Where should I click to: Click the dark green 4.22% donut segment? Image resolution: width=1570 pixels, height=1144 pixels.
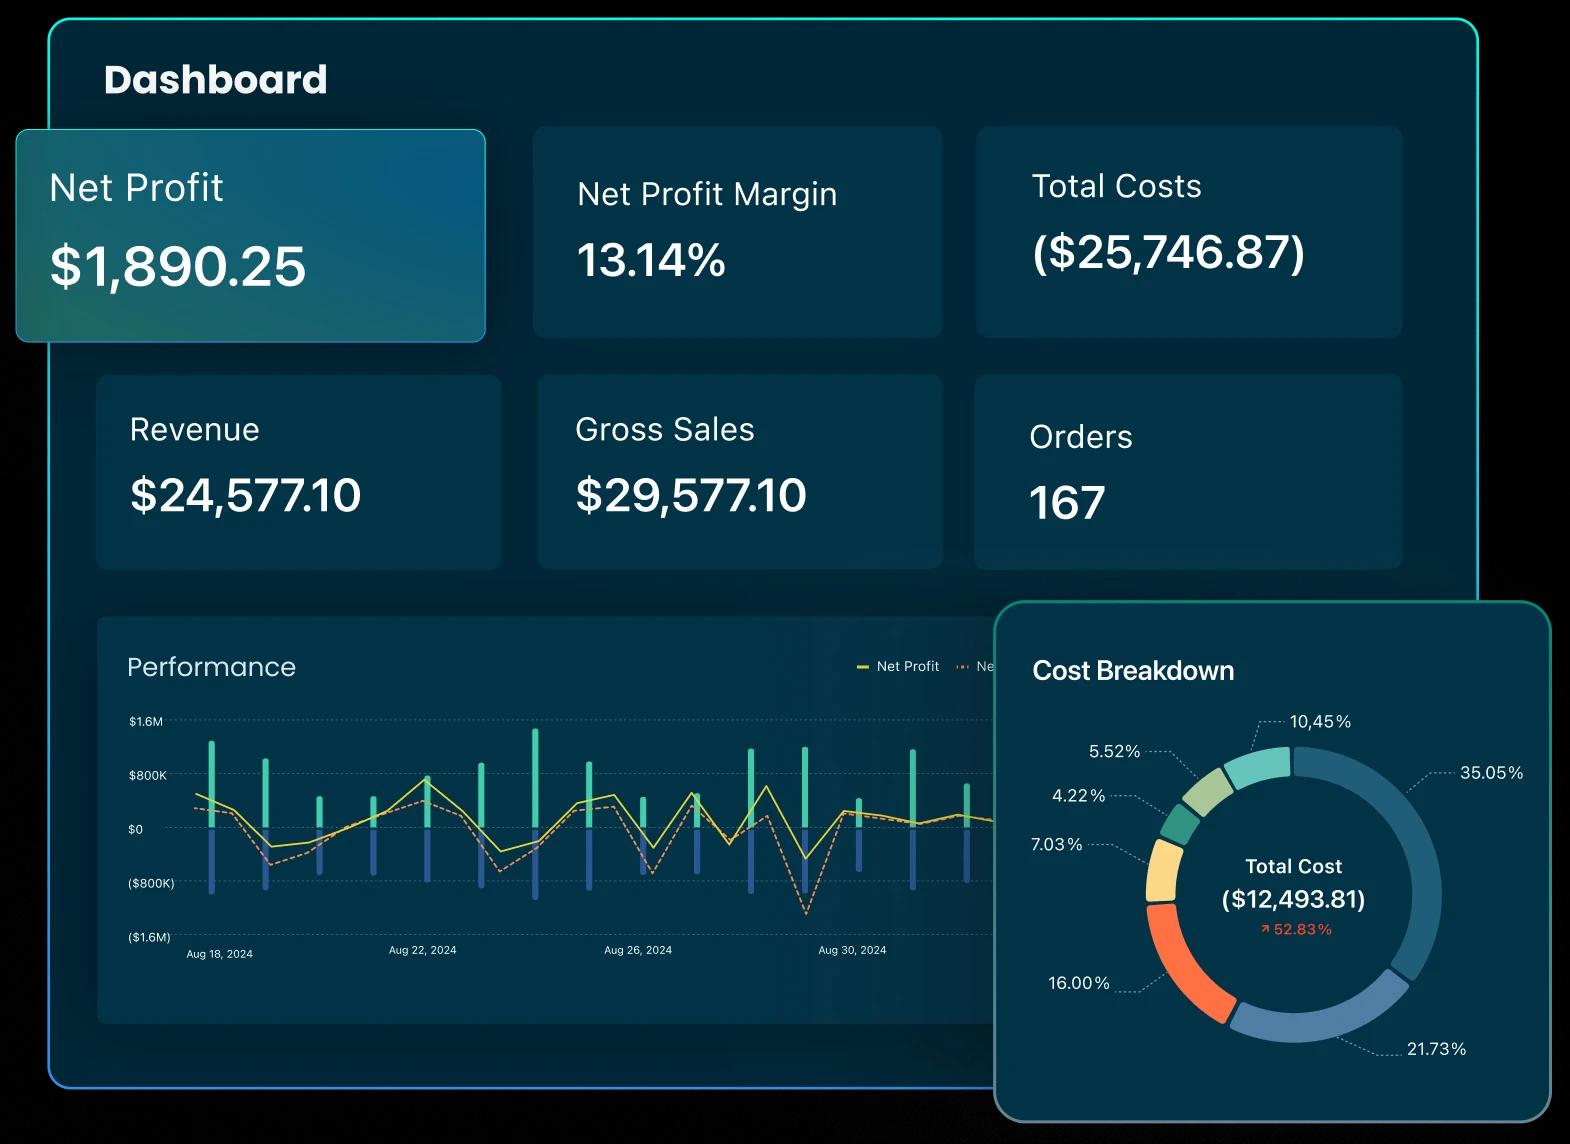tap(1180, 824)
